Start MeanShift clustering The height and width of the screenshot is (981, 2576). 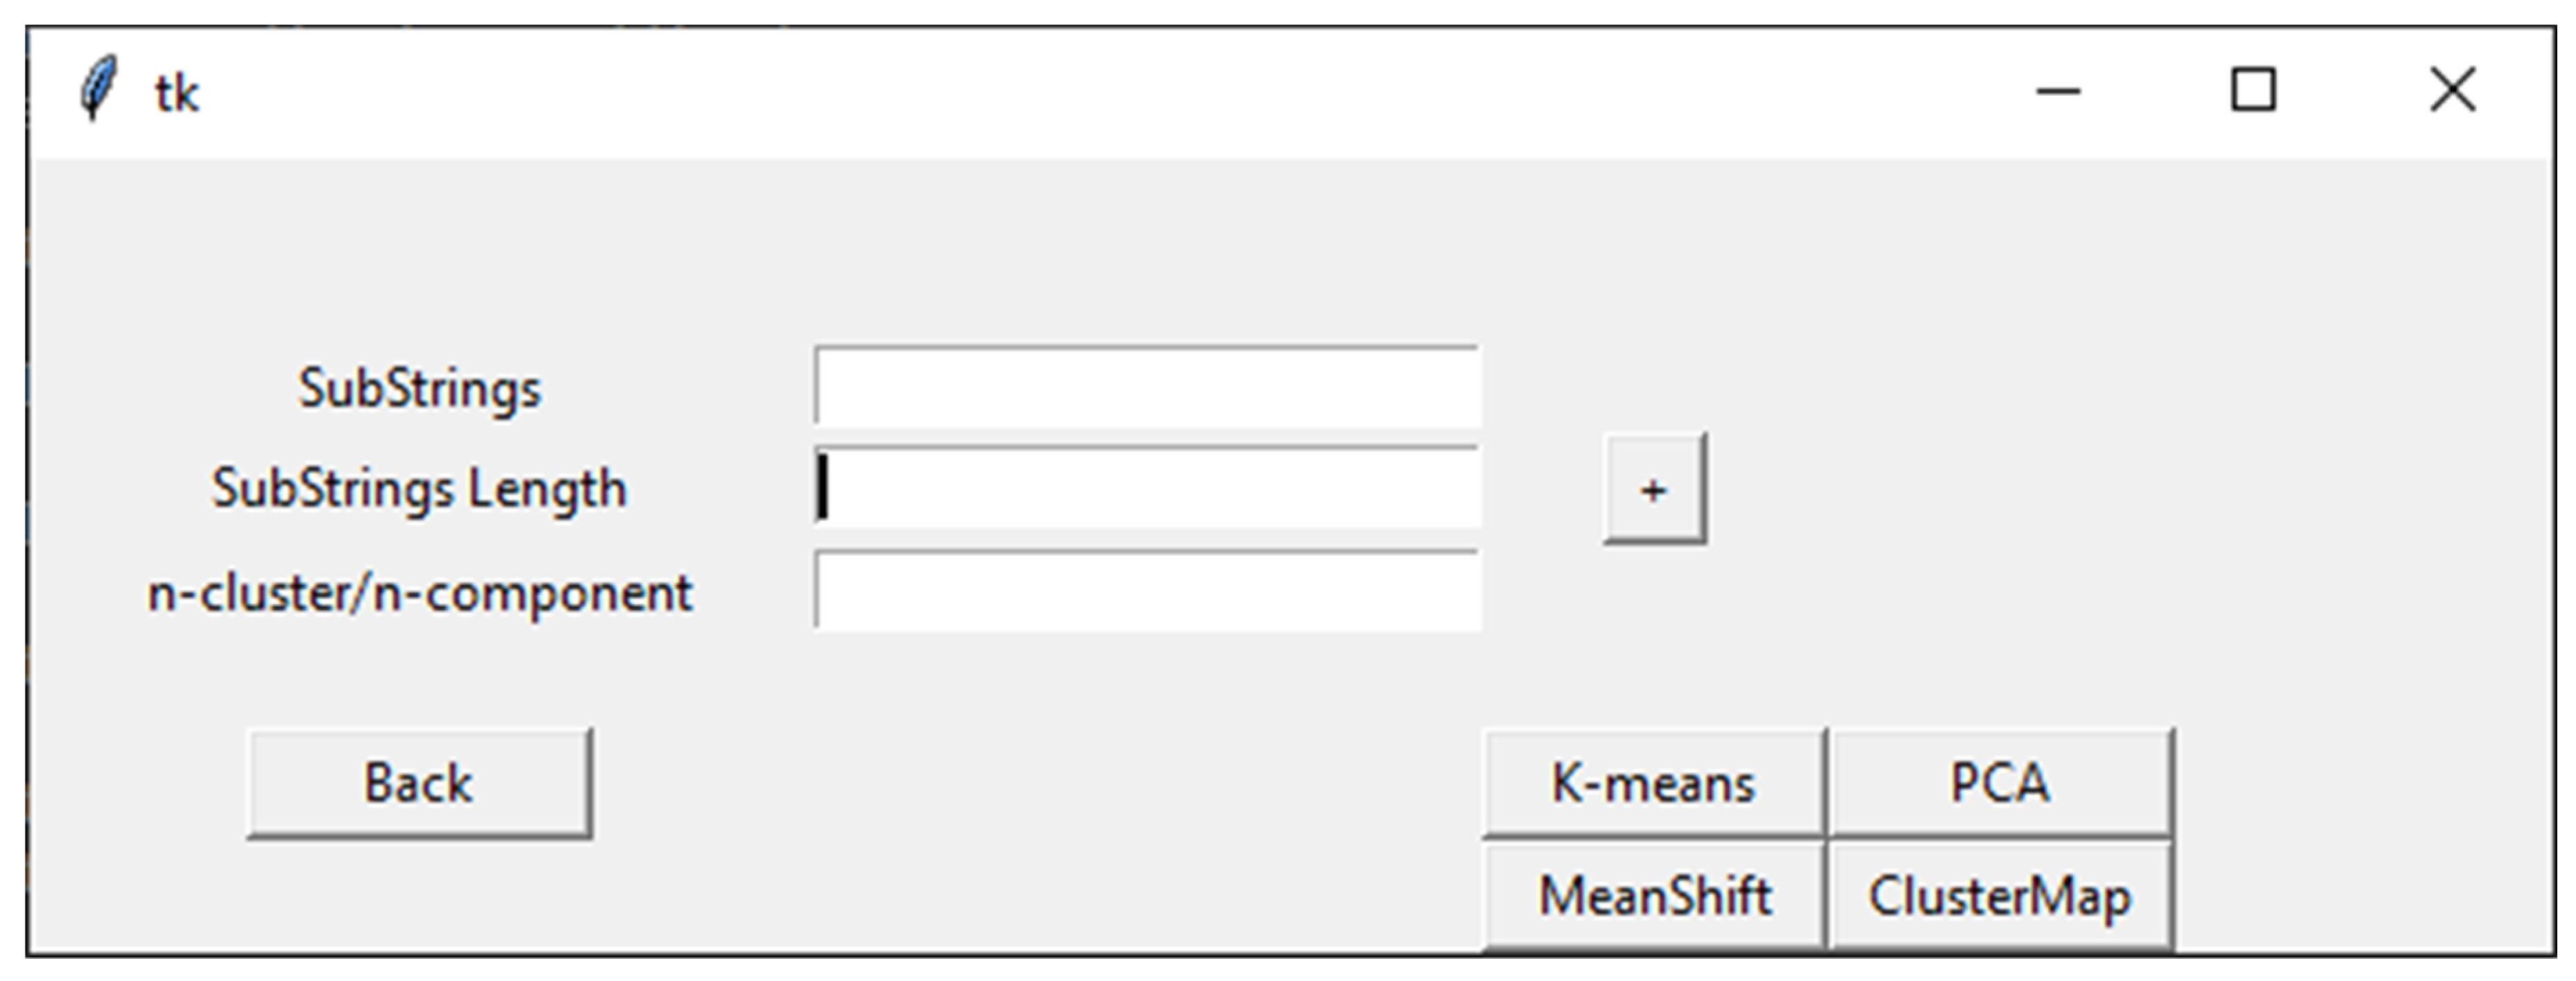1653,896
